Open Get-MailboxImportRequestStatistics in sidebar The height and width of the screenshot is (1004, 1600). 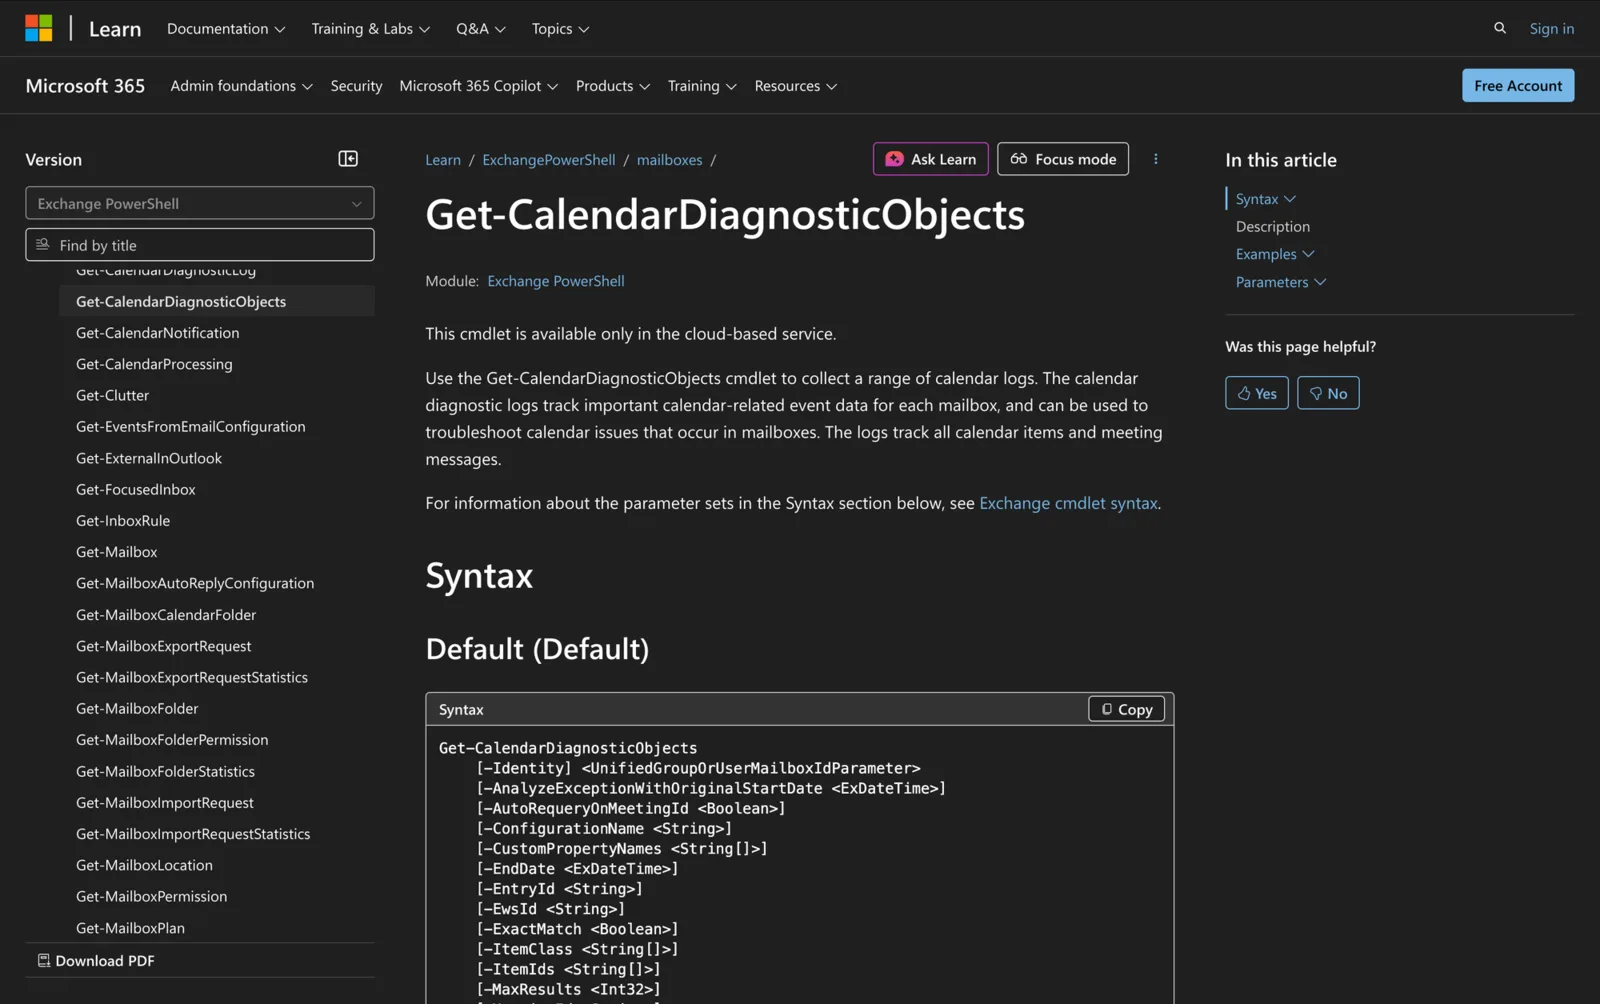coord(193,834)
